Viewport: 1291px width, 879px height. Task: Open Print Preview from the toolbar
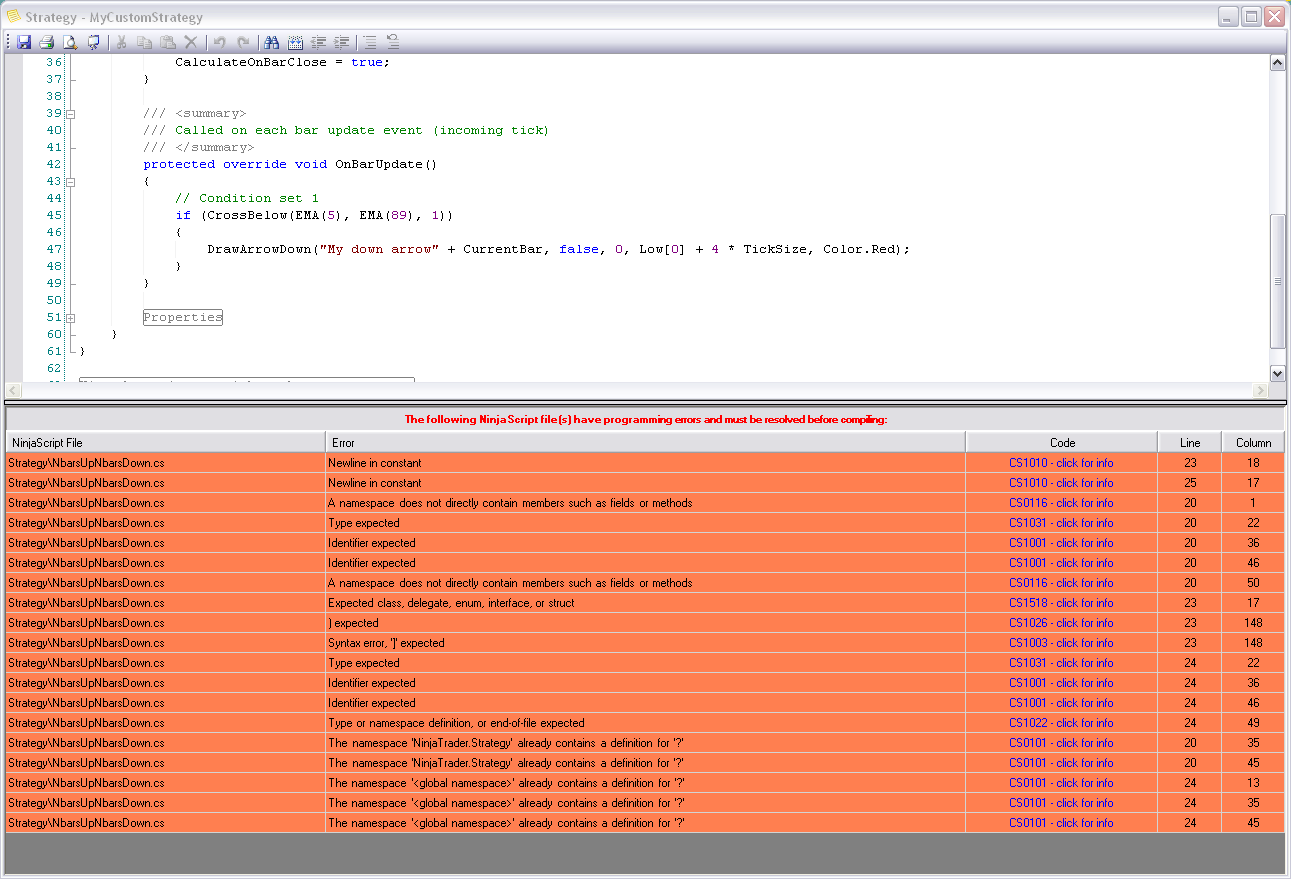coord(70,42)
